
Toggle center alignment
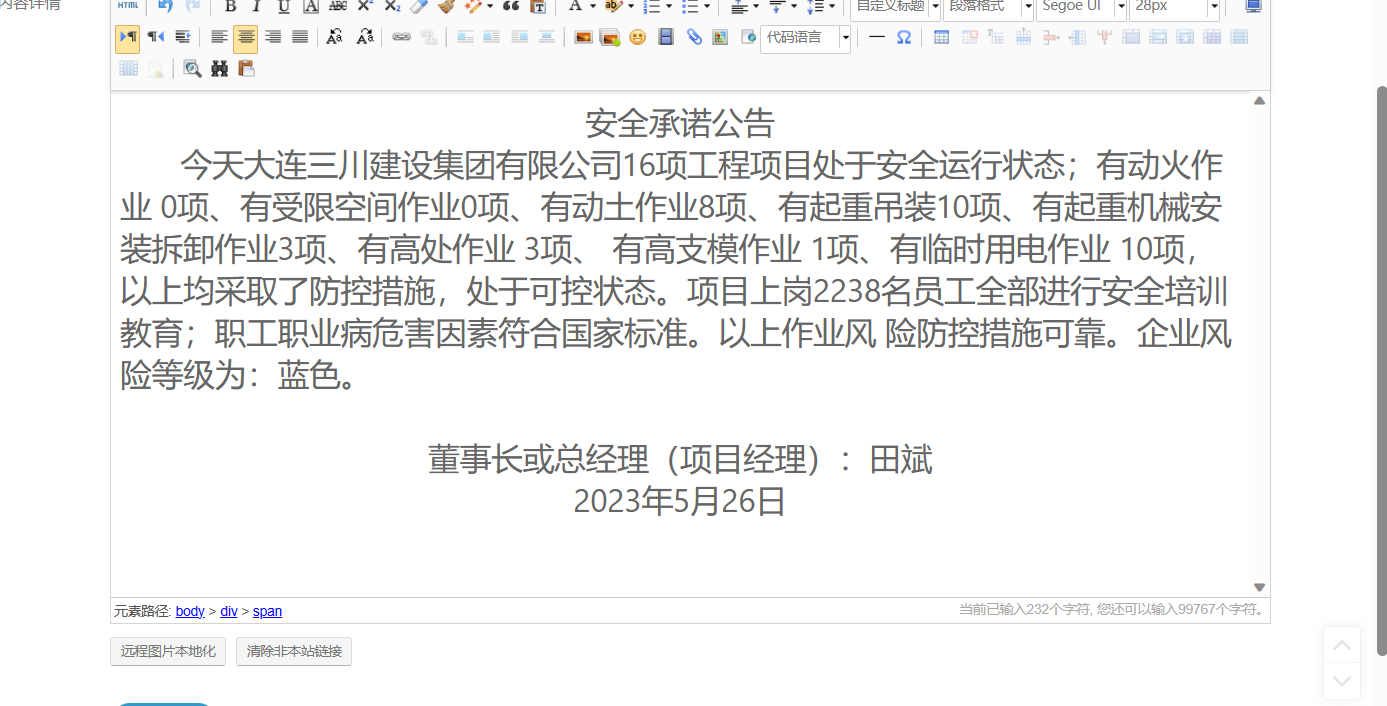tap(245, 38)
